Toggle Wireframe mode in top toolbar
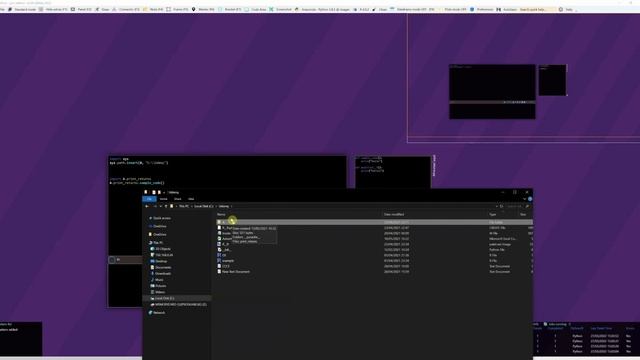Screen dimensions: 640x360 point(412,9)
